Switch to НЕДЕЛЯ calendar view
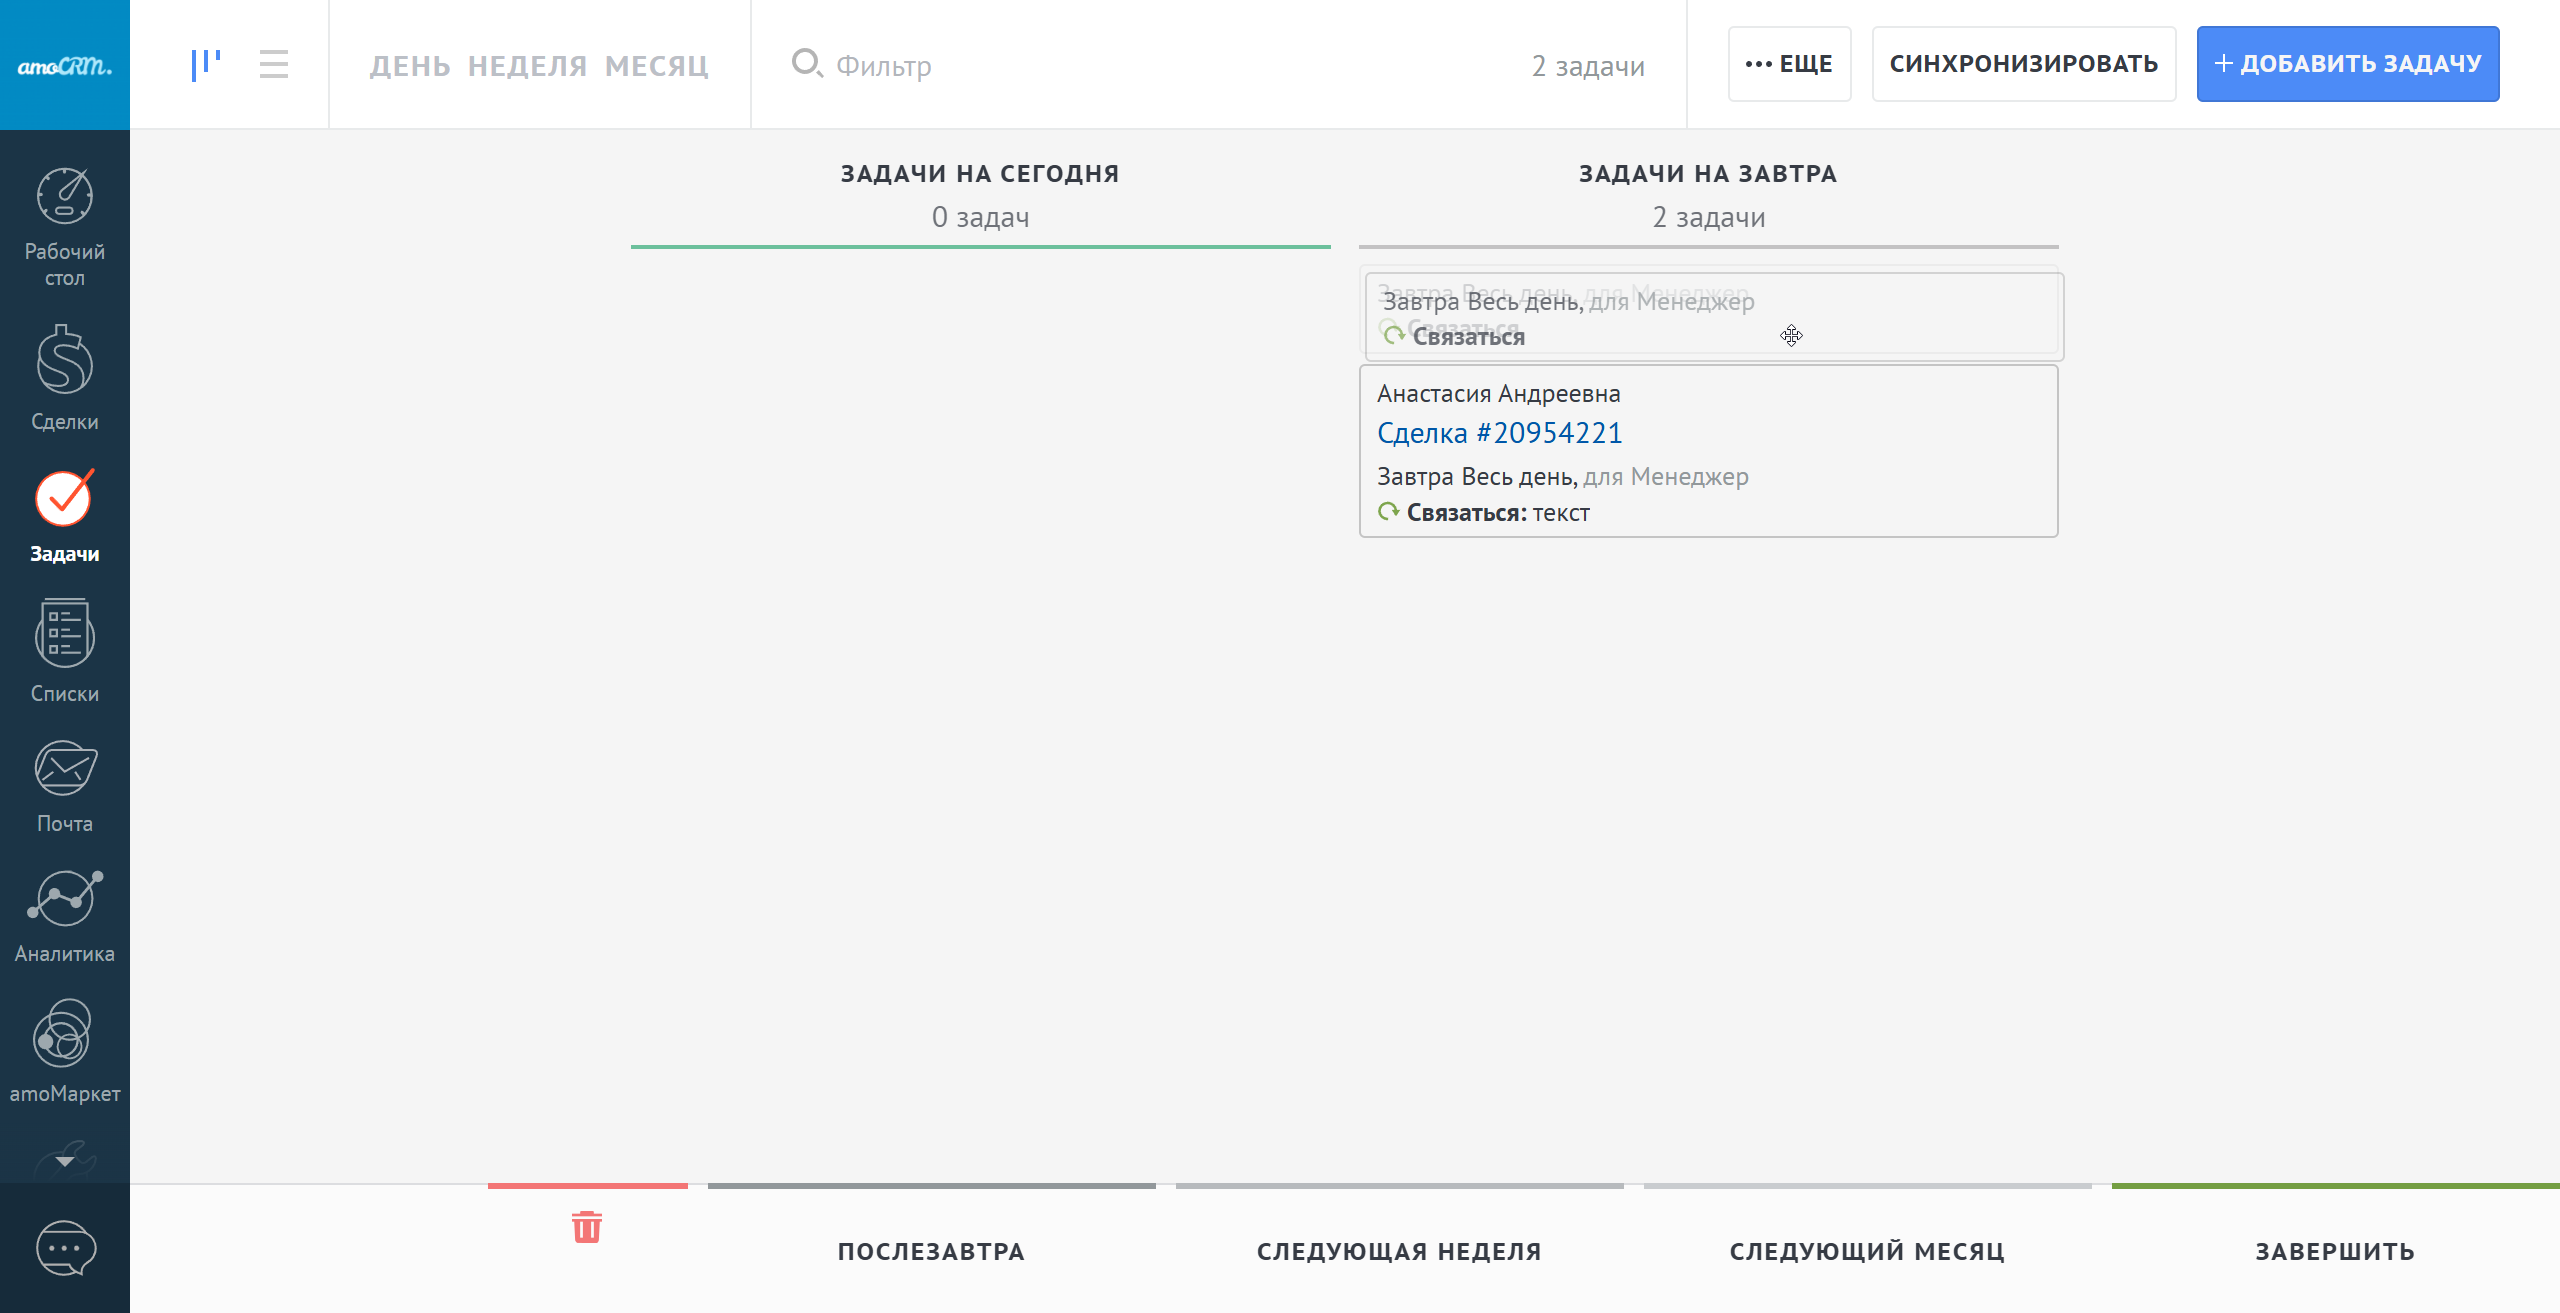 [527, 66]
